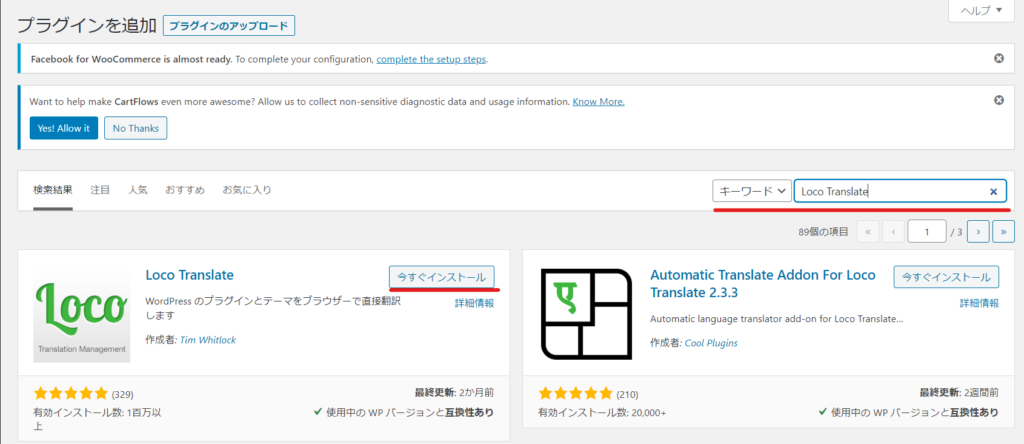Click the プラグインのアップロード button

[x=229, y=26]
